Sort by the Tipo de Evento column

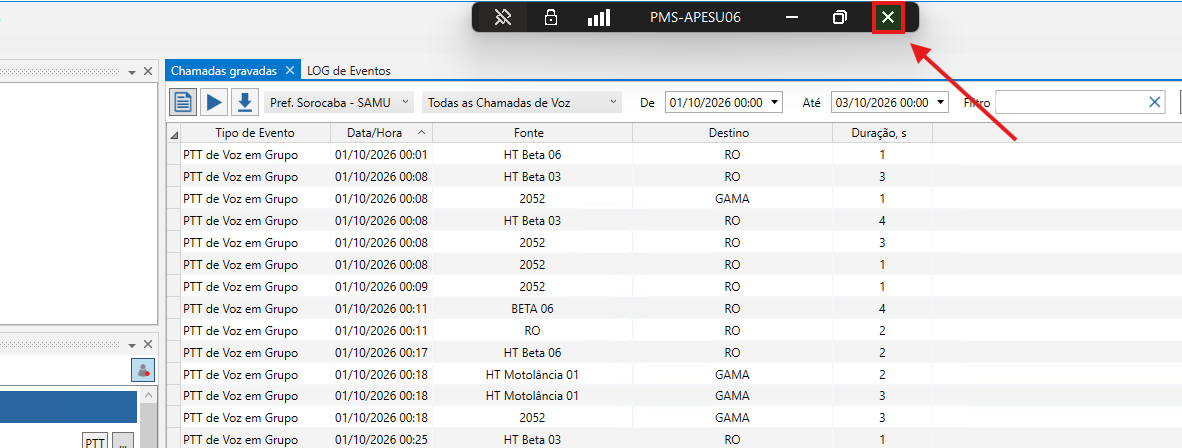tap(255, 133)
